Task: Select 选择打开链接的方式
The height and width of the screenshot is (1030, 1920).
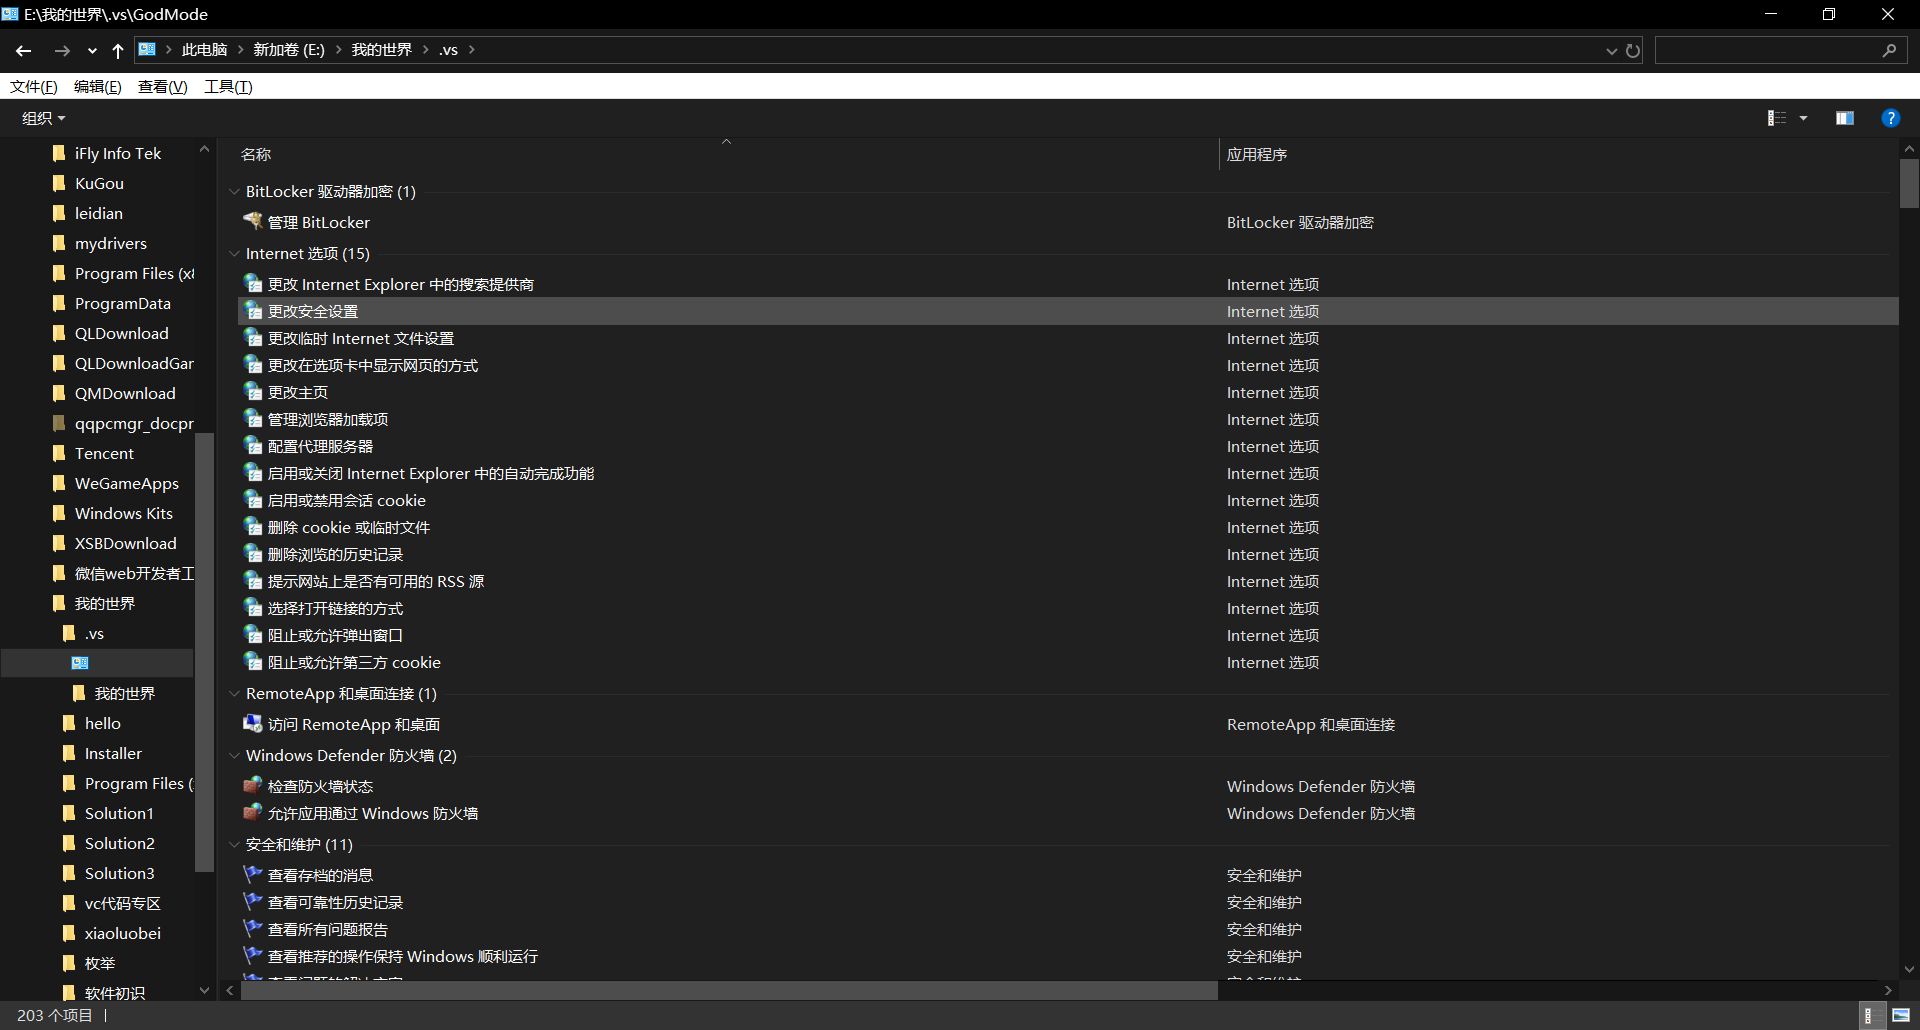Action: [x=335, y=609]
